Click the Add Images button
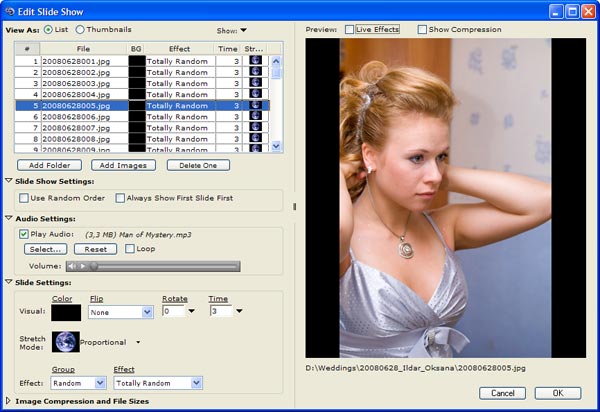600x412 pixels. click(x=123, y=165)
